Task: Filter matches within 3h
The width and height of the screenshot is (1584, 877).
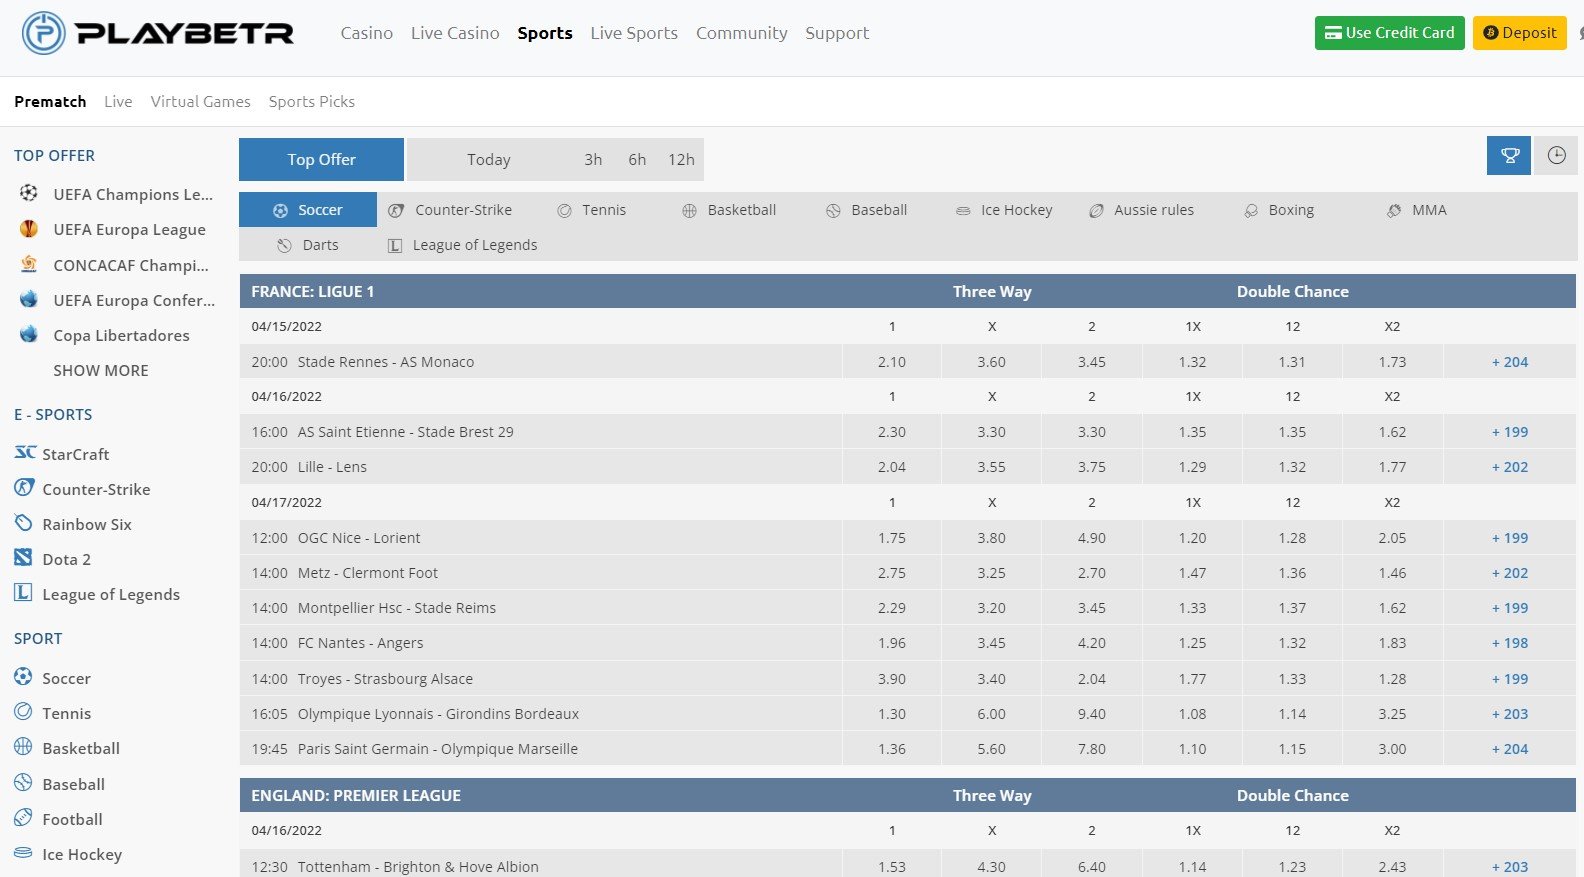Action: (x=593, y=159)
